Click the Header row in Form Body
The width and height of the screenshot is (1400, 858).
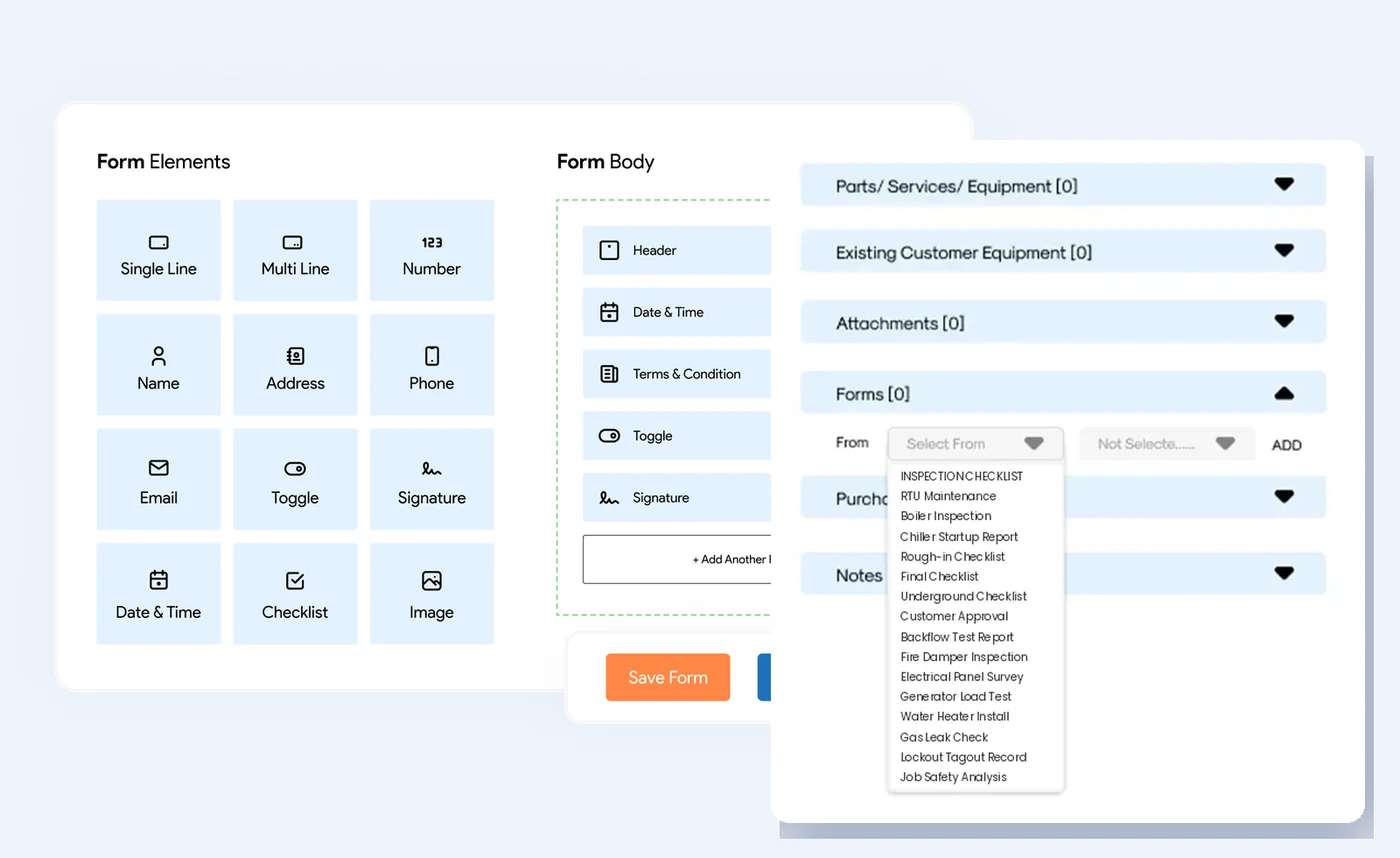click(x=677, y=250)
